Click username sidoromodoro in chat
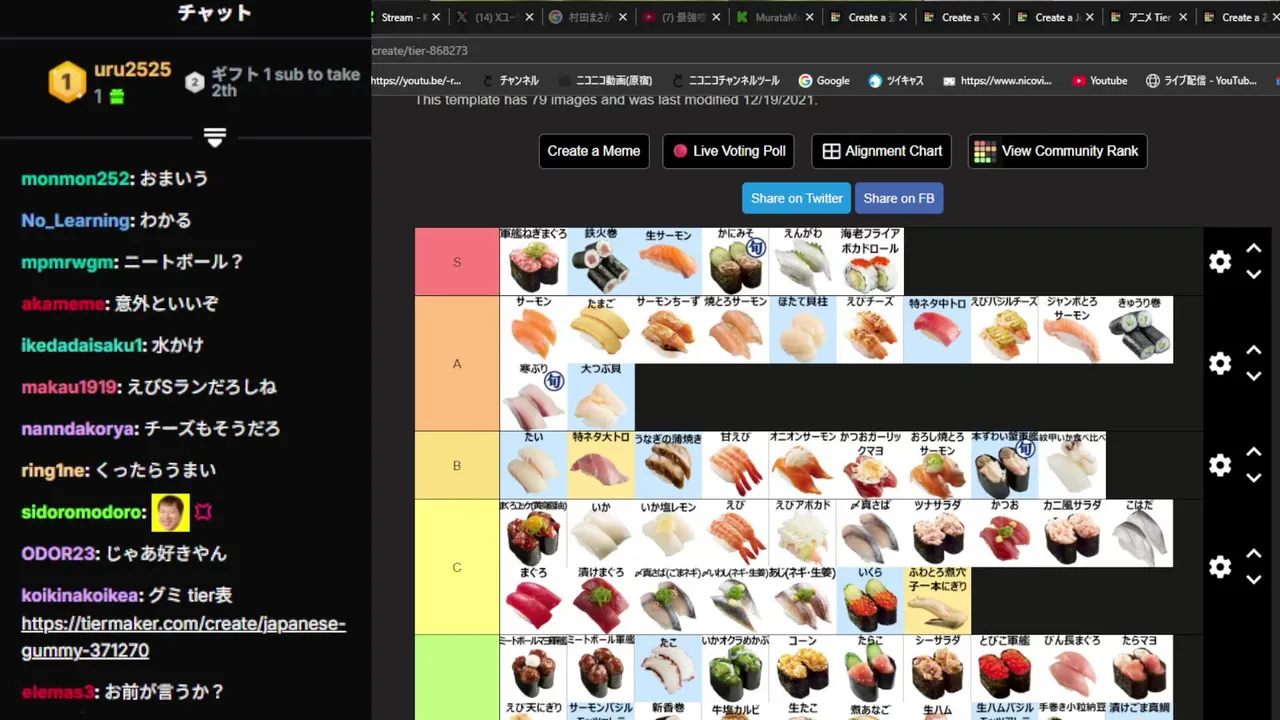Viewport: 1280px width, 720px height. (x=83, y=512)
